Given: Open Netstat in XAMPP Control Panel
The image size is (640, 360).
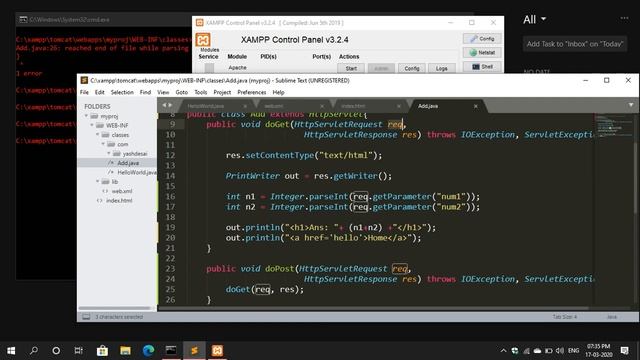Looking at the screenshot, I should pyautogui.click(x=482, y=53).
